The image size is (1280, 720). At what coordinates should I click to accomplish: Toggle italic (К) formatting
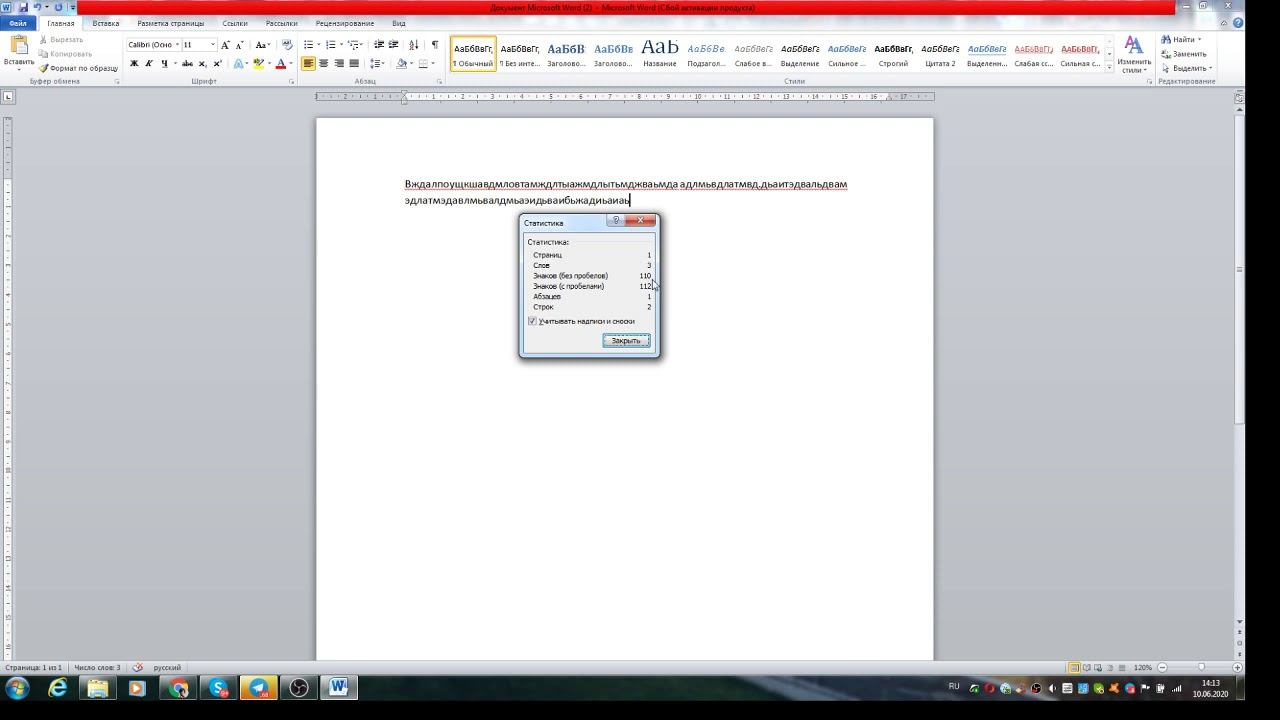[x=149, y=64]
